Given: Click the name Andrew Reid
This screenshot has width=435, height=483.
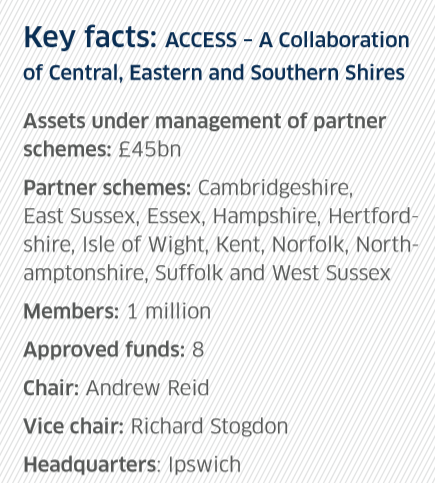Looking at the screenshot, I should click(x=148, y=388).
